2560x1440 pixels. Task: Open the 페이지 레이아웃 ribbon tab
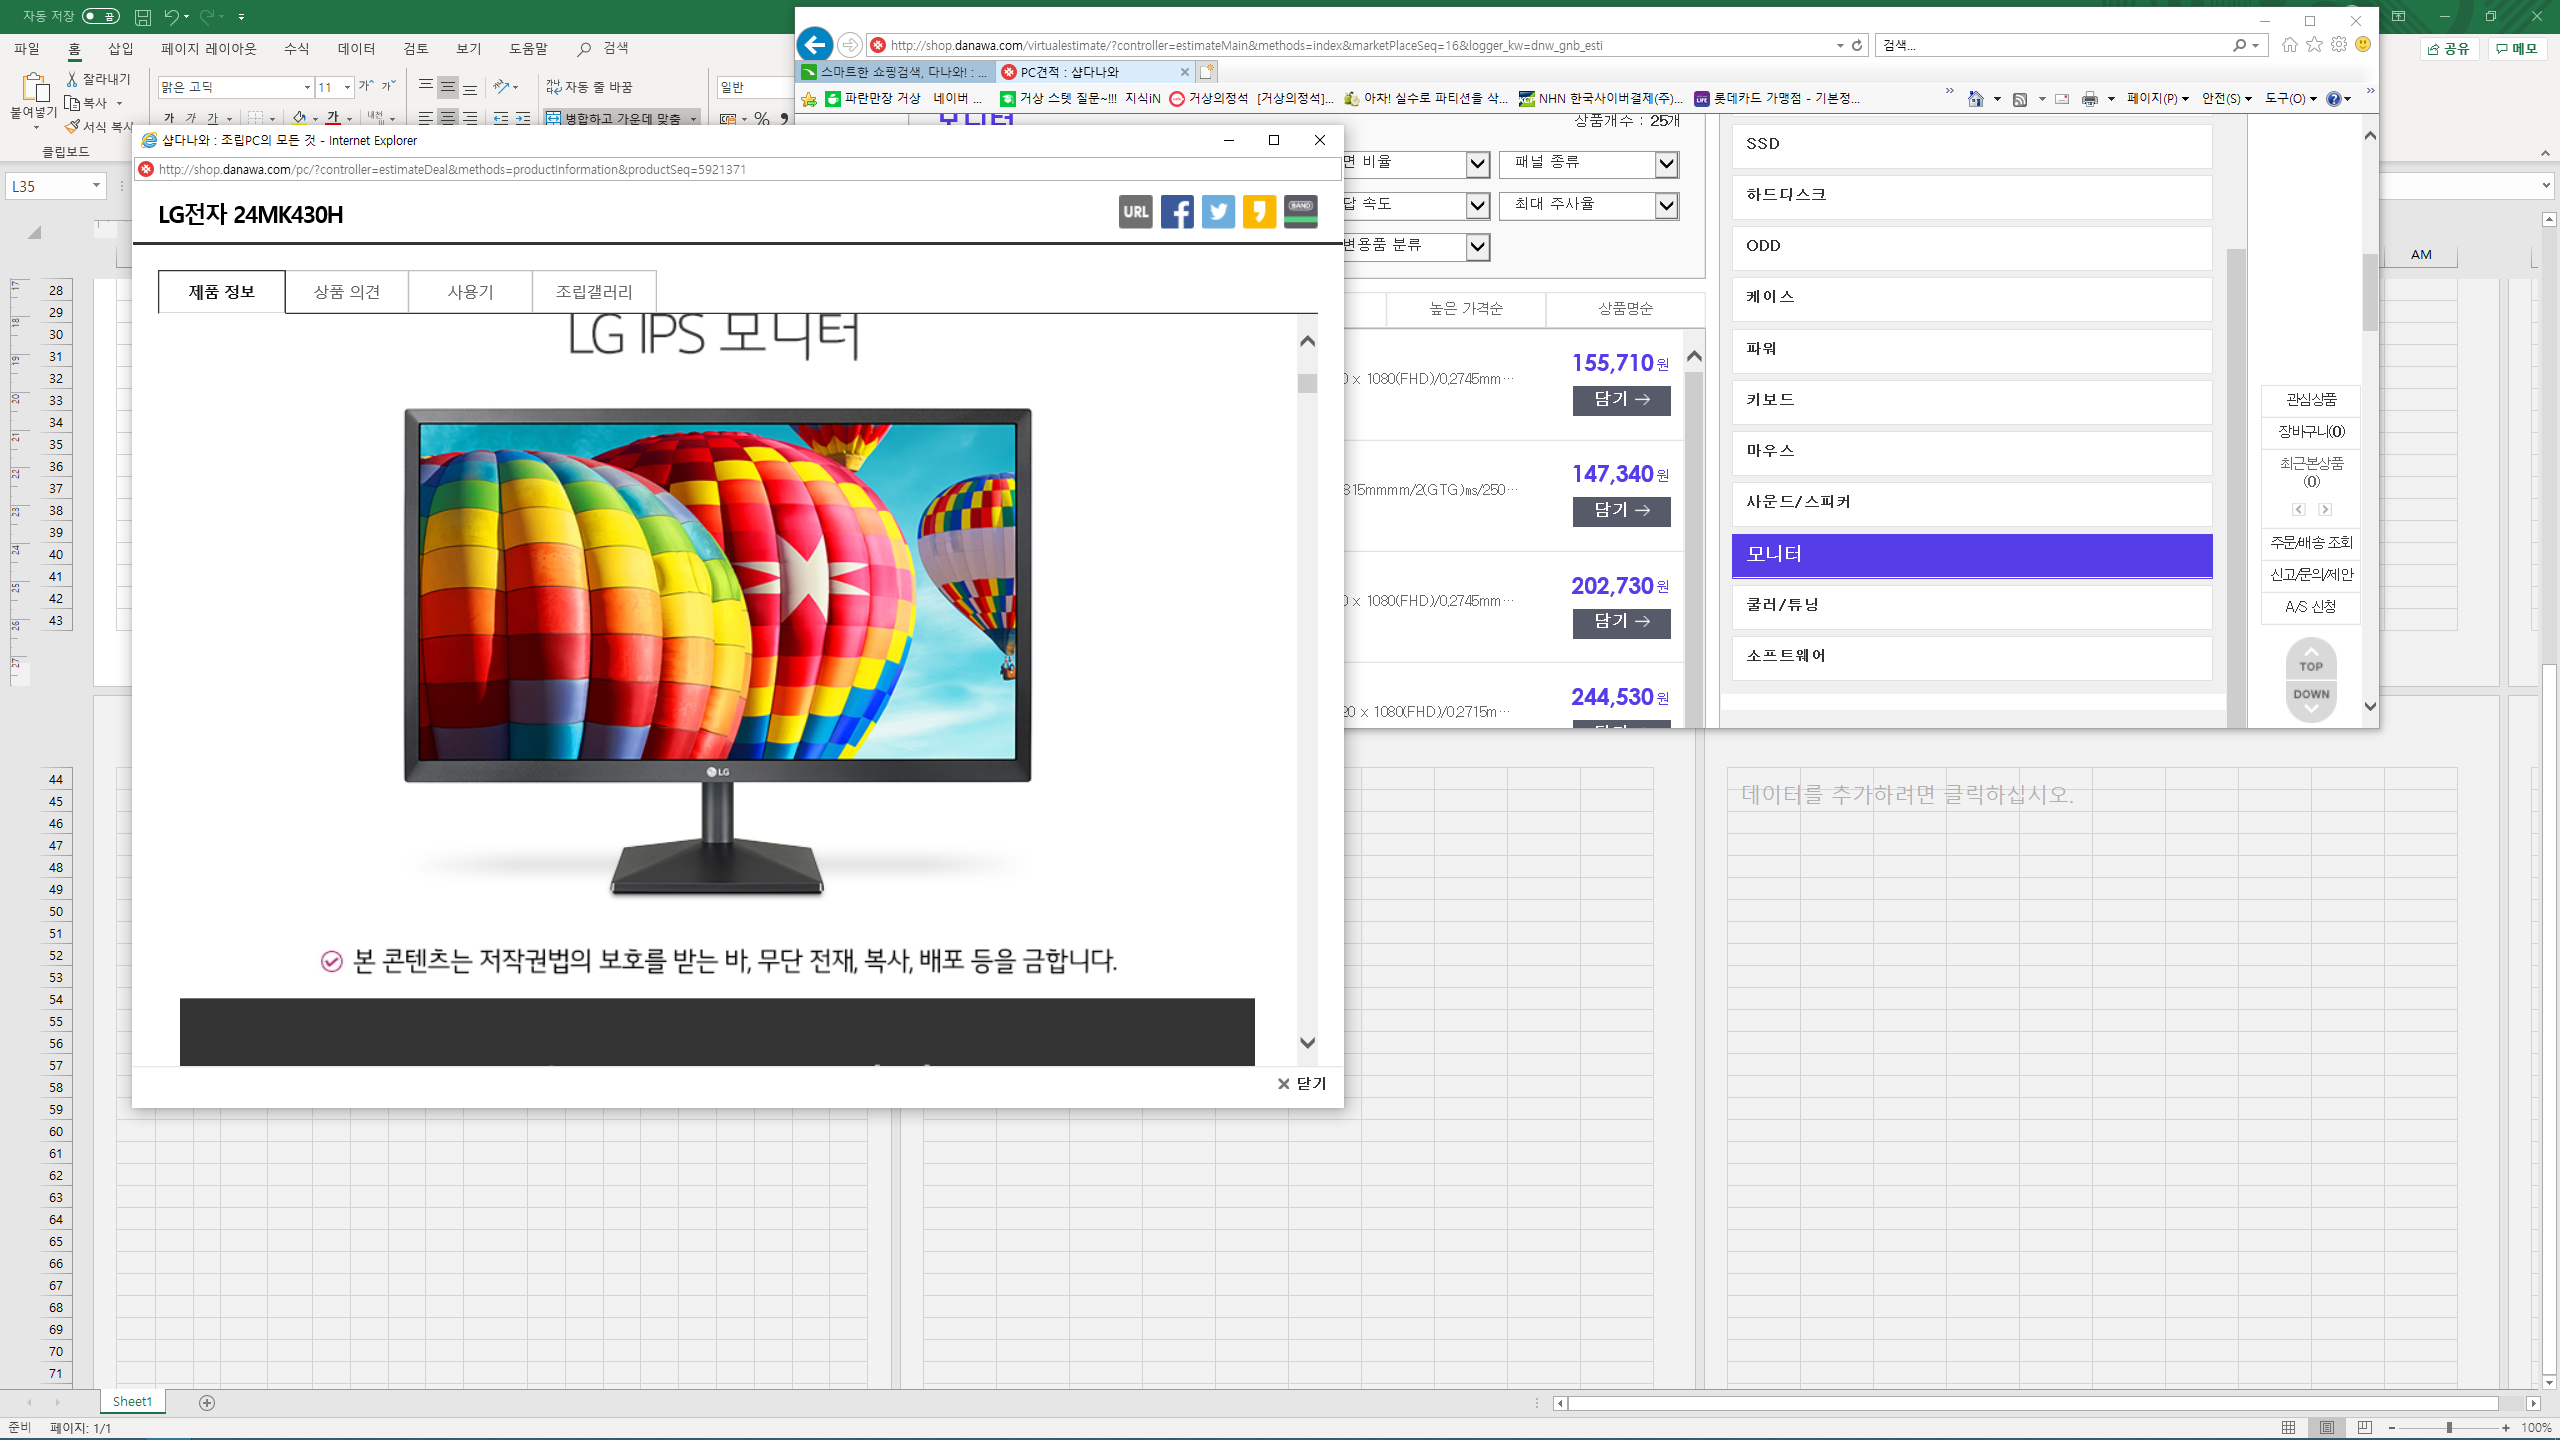[209, 48]
